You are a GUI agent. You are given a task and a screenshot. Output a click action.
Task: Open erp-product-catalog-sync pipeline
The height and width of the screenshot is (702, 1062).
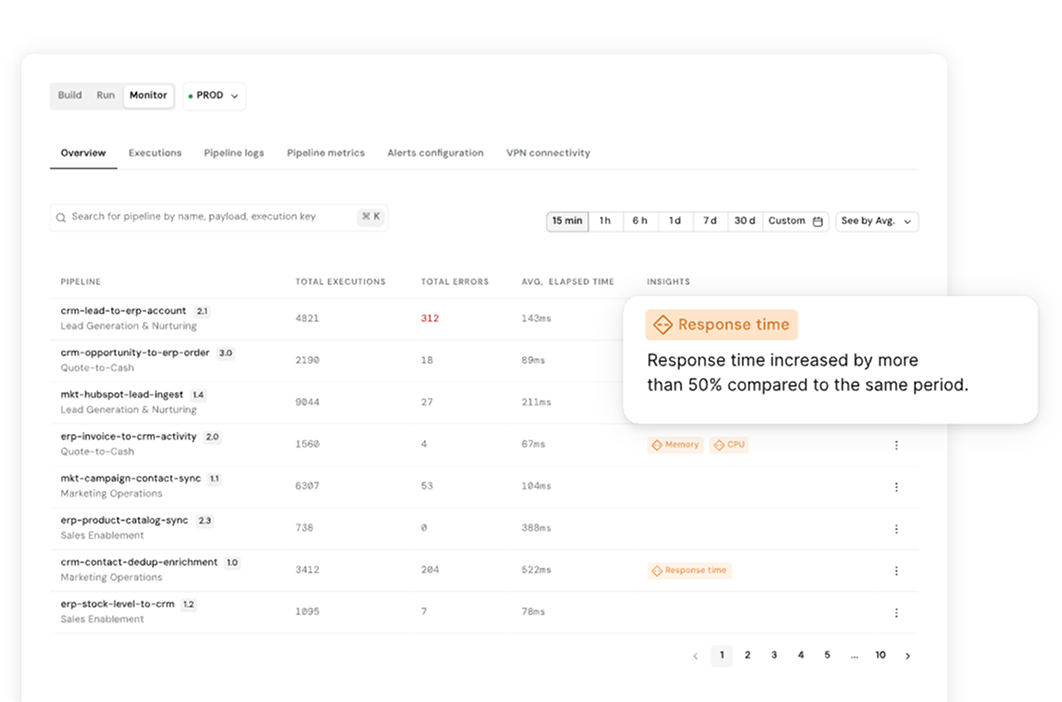pos(125,521)
